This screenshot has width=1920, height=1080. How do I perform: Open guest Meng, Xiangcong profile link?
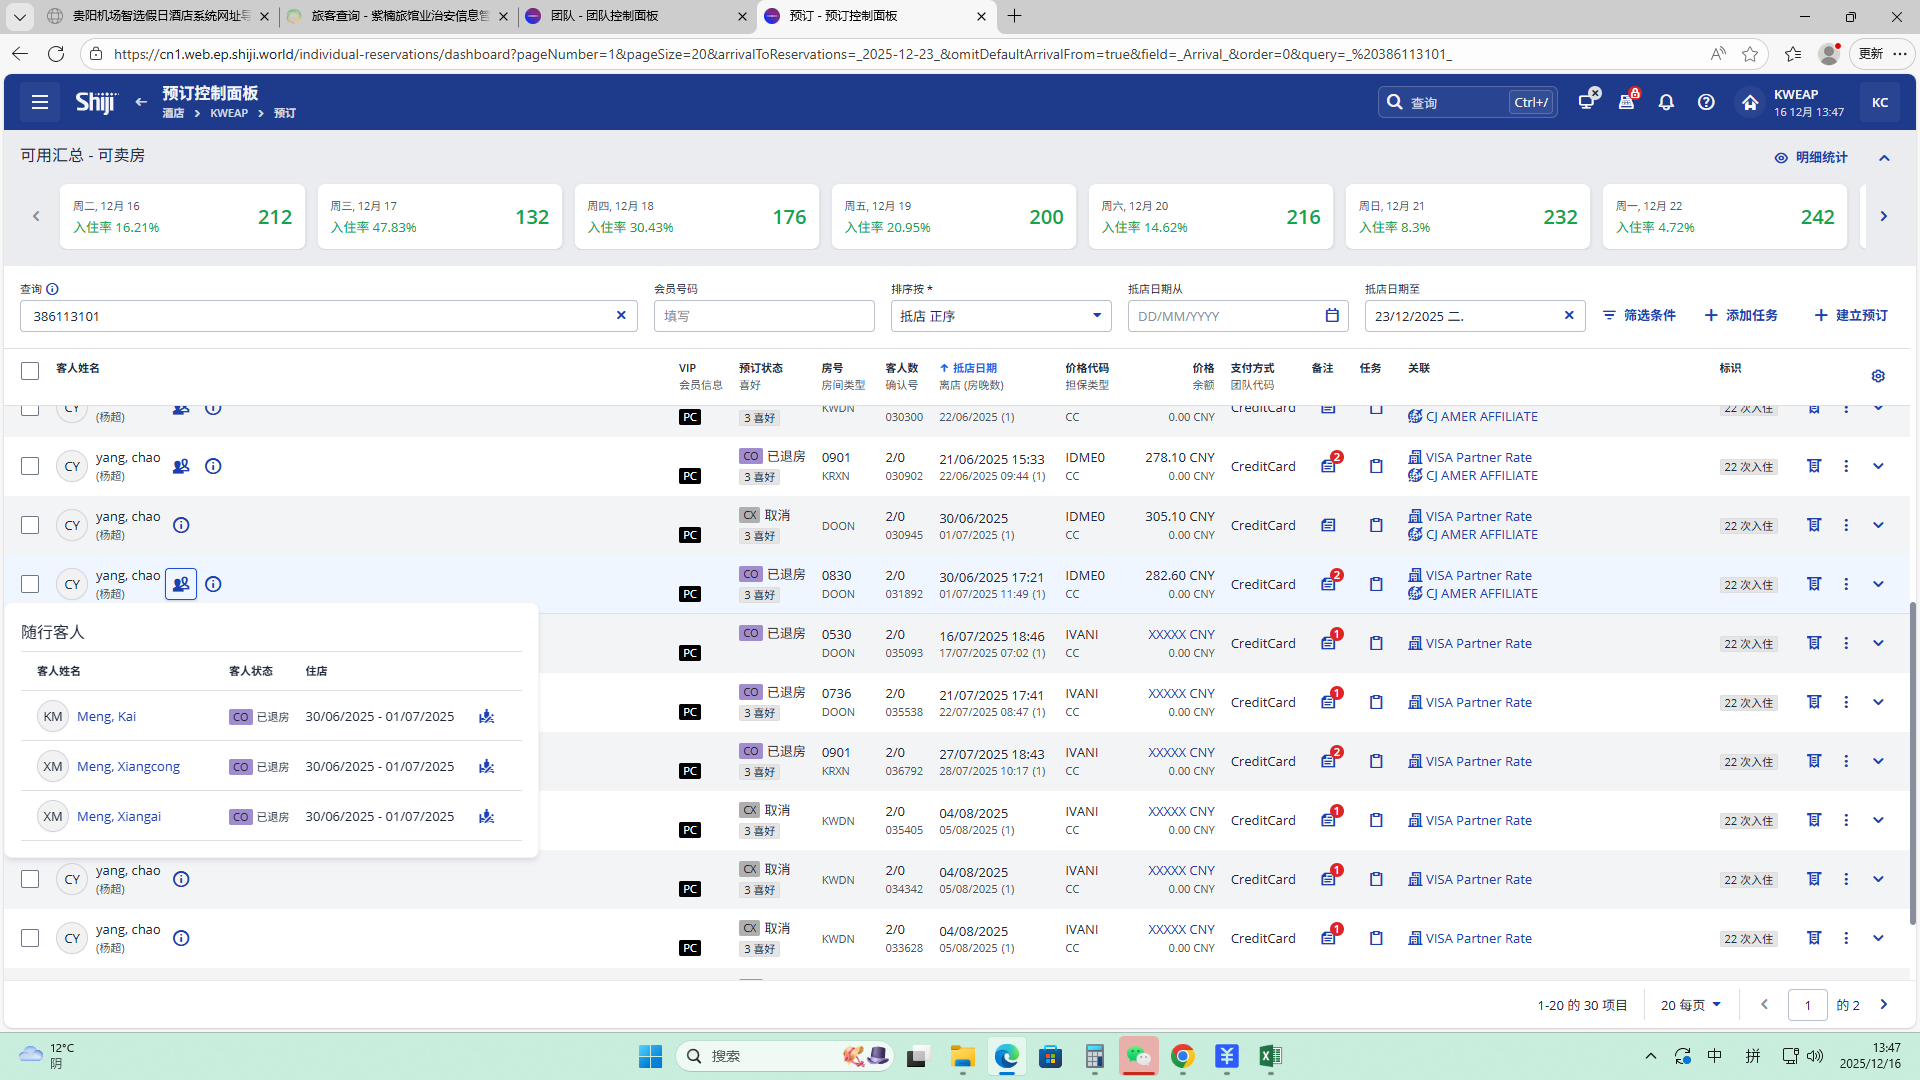pos(128,766)
